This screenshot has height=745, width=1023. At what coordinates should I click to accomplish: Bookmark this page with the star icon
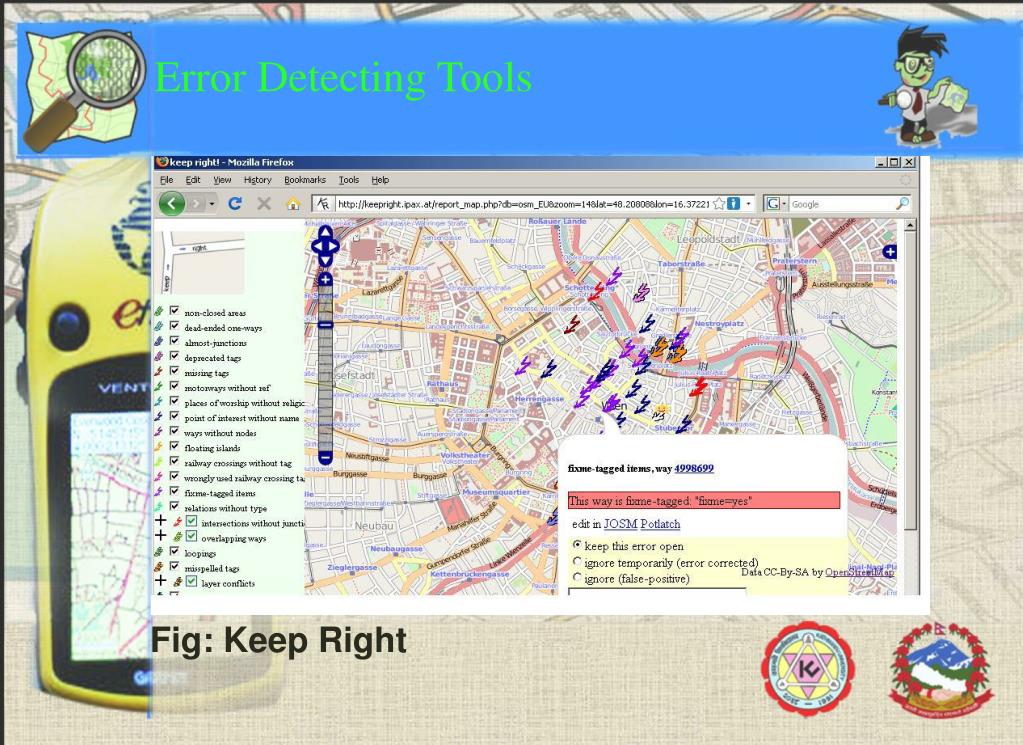coord(718,204)
